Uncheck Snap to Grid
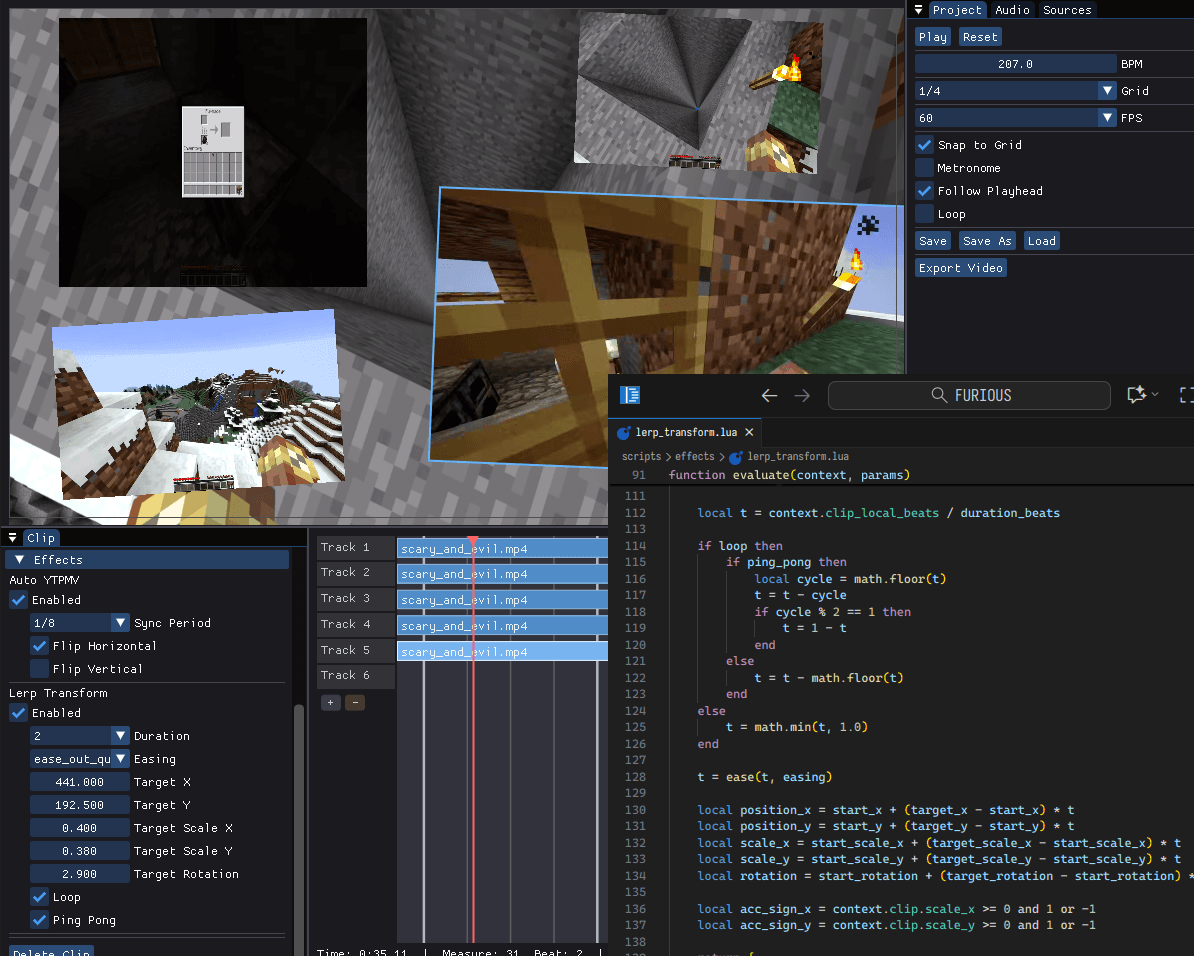Viewport: 1194px width, 956px height. (925, 145)
